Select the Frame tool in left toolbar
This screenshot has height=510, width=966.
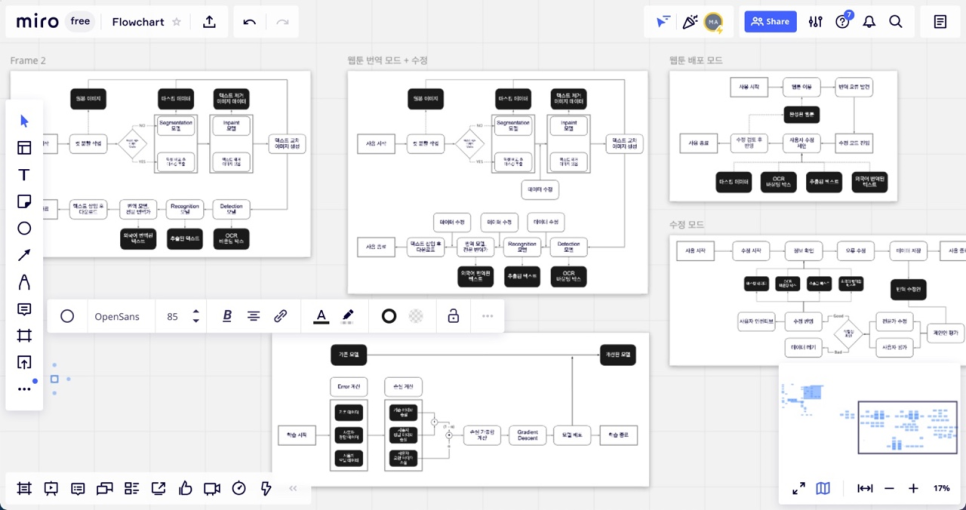[x=24, y=335]
